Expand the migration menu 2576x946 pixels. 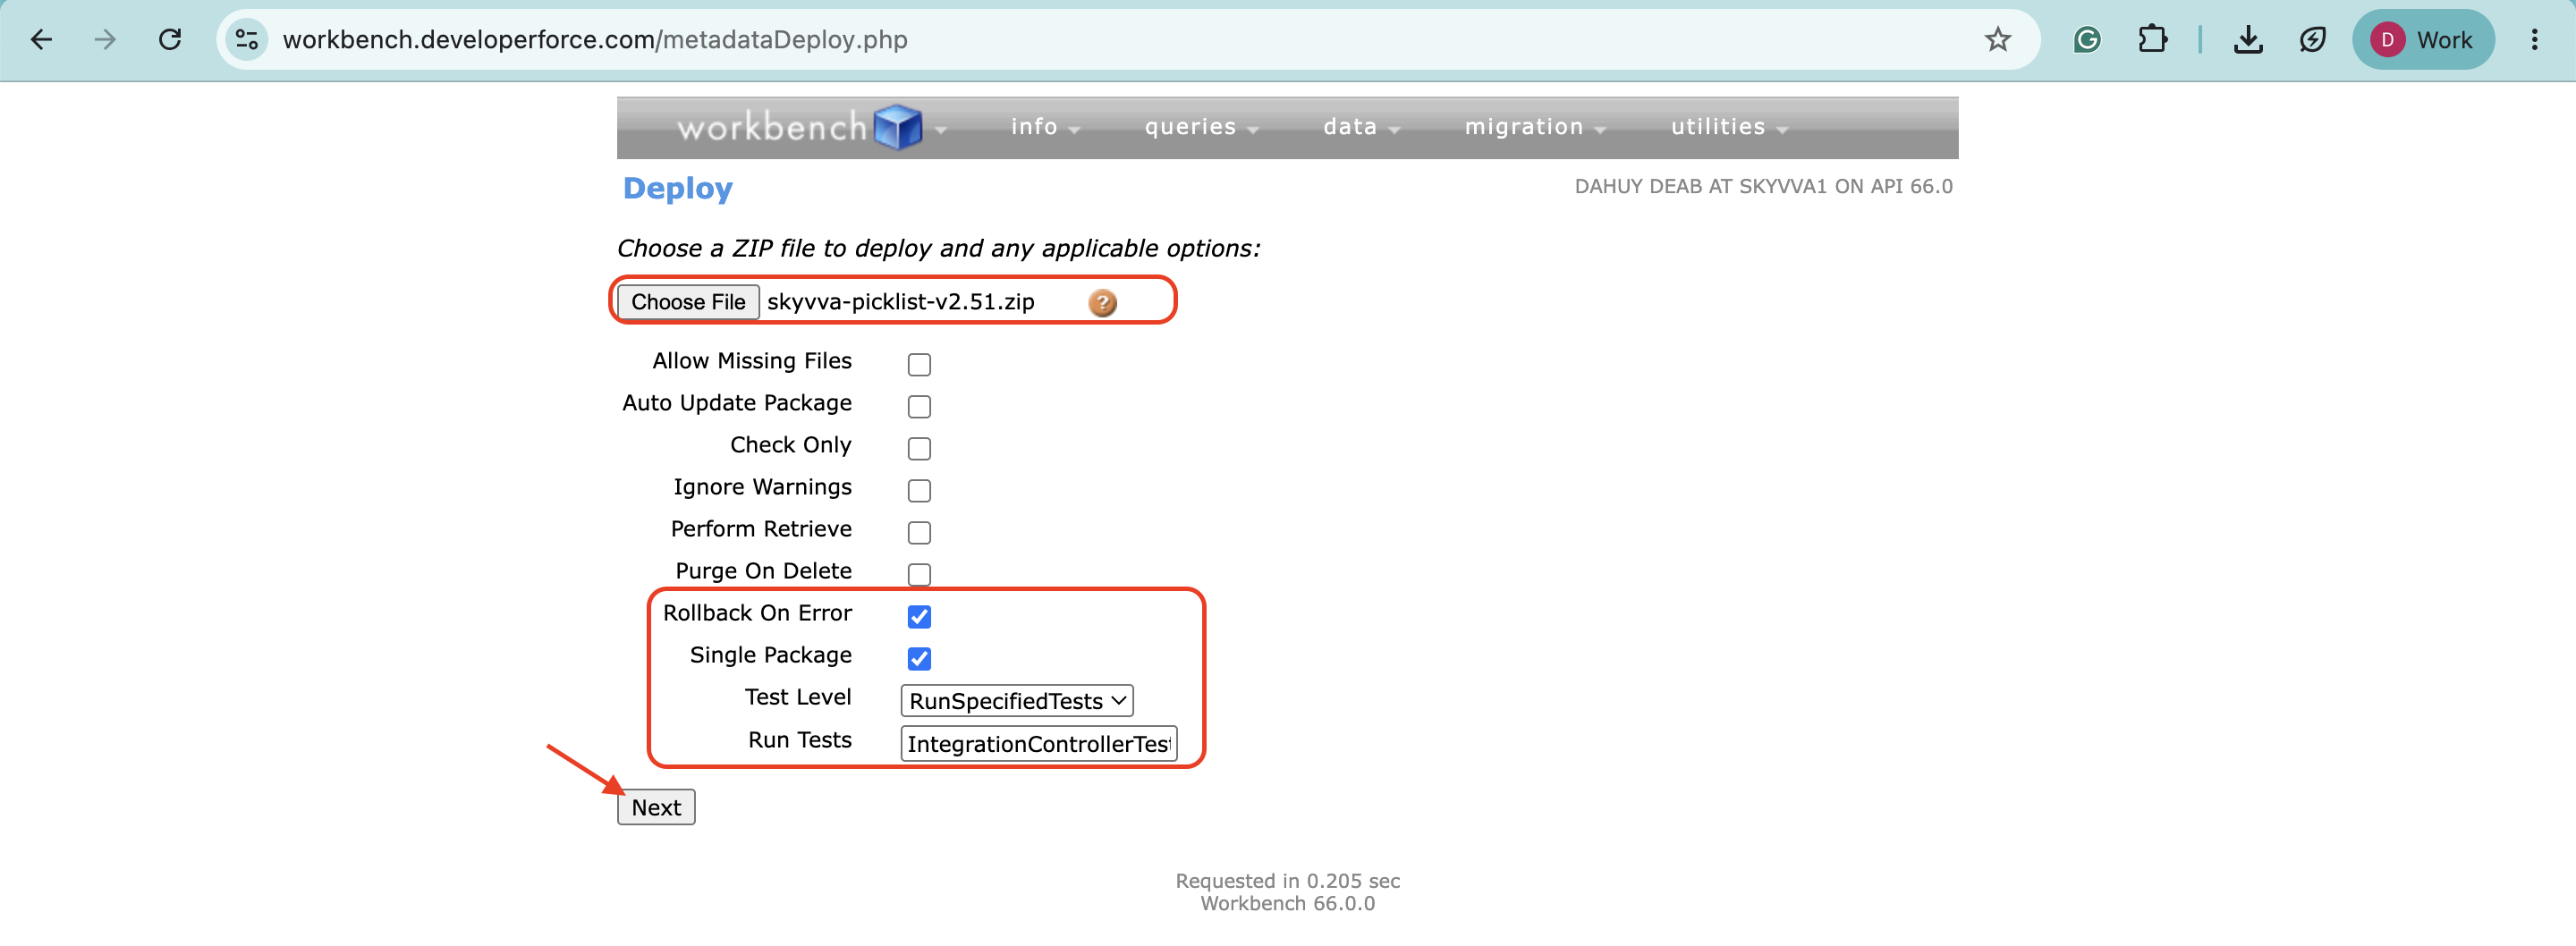pos(1534,127)
